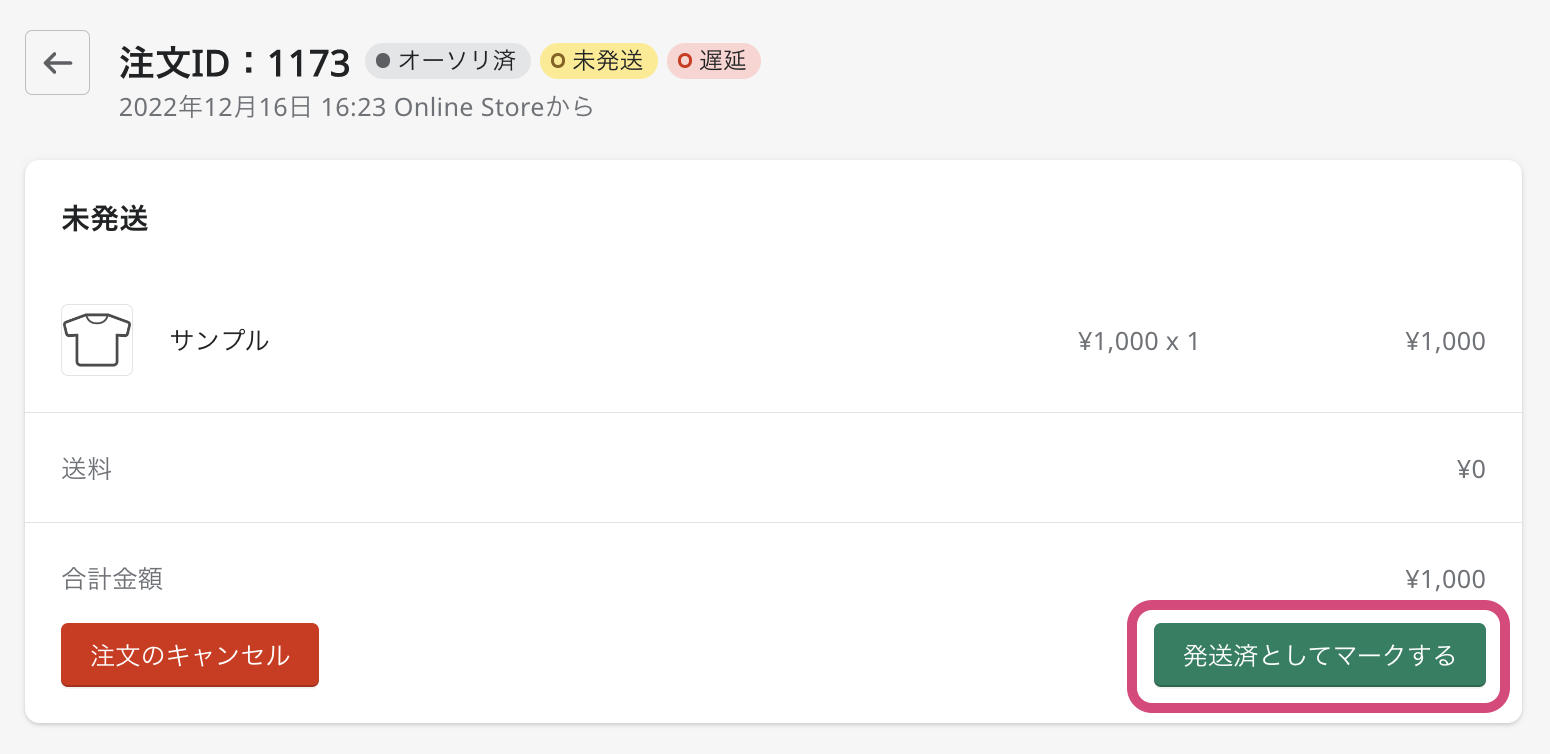This screenshot has width=1550, height=754.
Task: Click the ¥0 shipping fee amount
Action: (1471, 469)
